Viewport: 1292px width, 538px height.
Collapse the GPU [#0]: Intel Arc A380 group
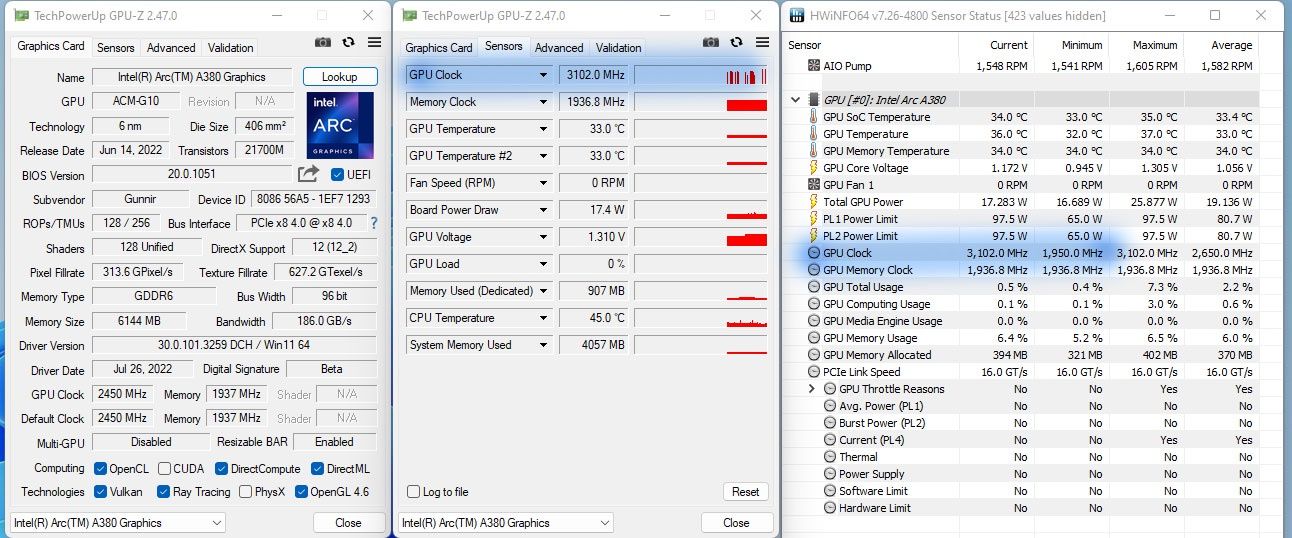796,100
